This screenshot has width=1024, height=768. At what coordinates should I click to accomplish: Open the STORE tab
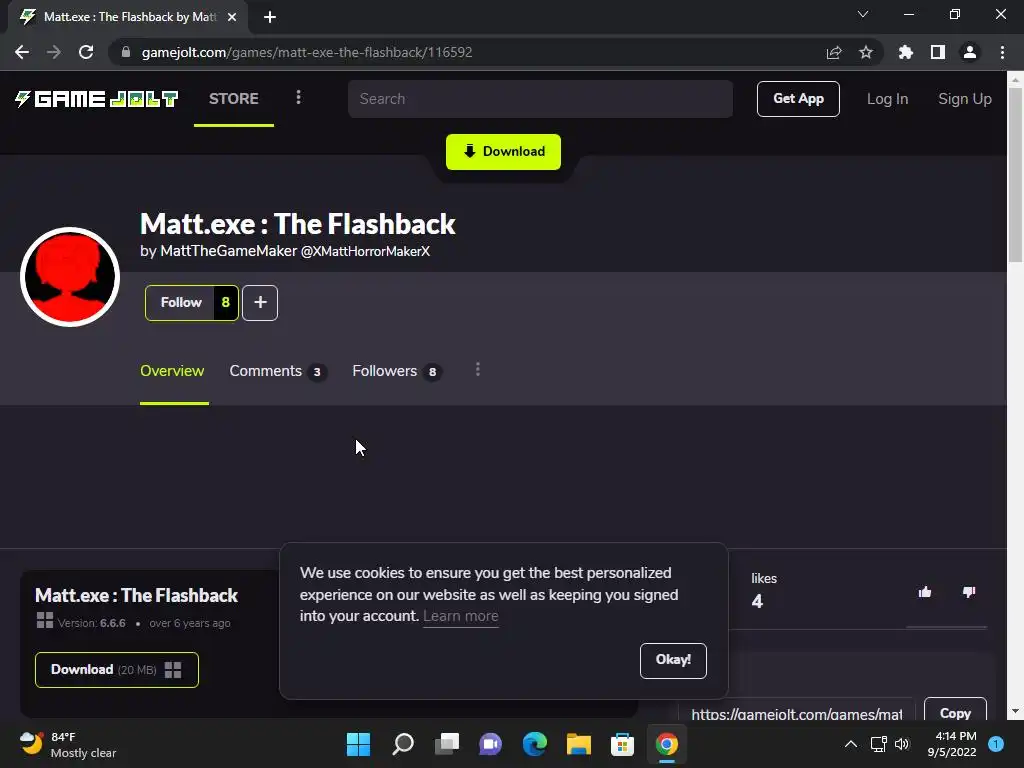click(x=234, y=99)
